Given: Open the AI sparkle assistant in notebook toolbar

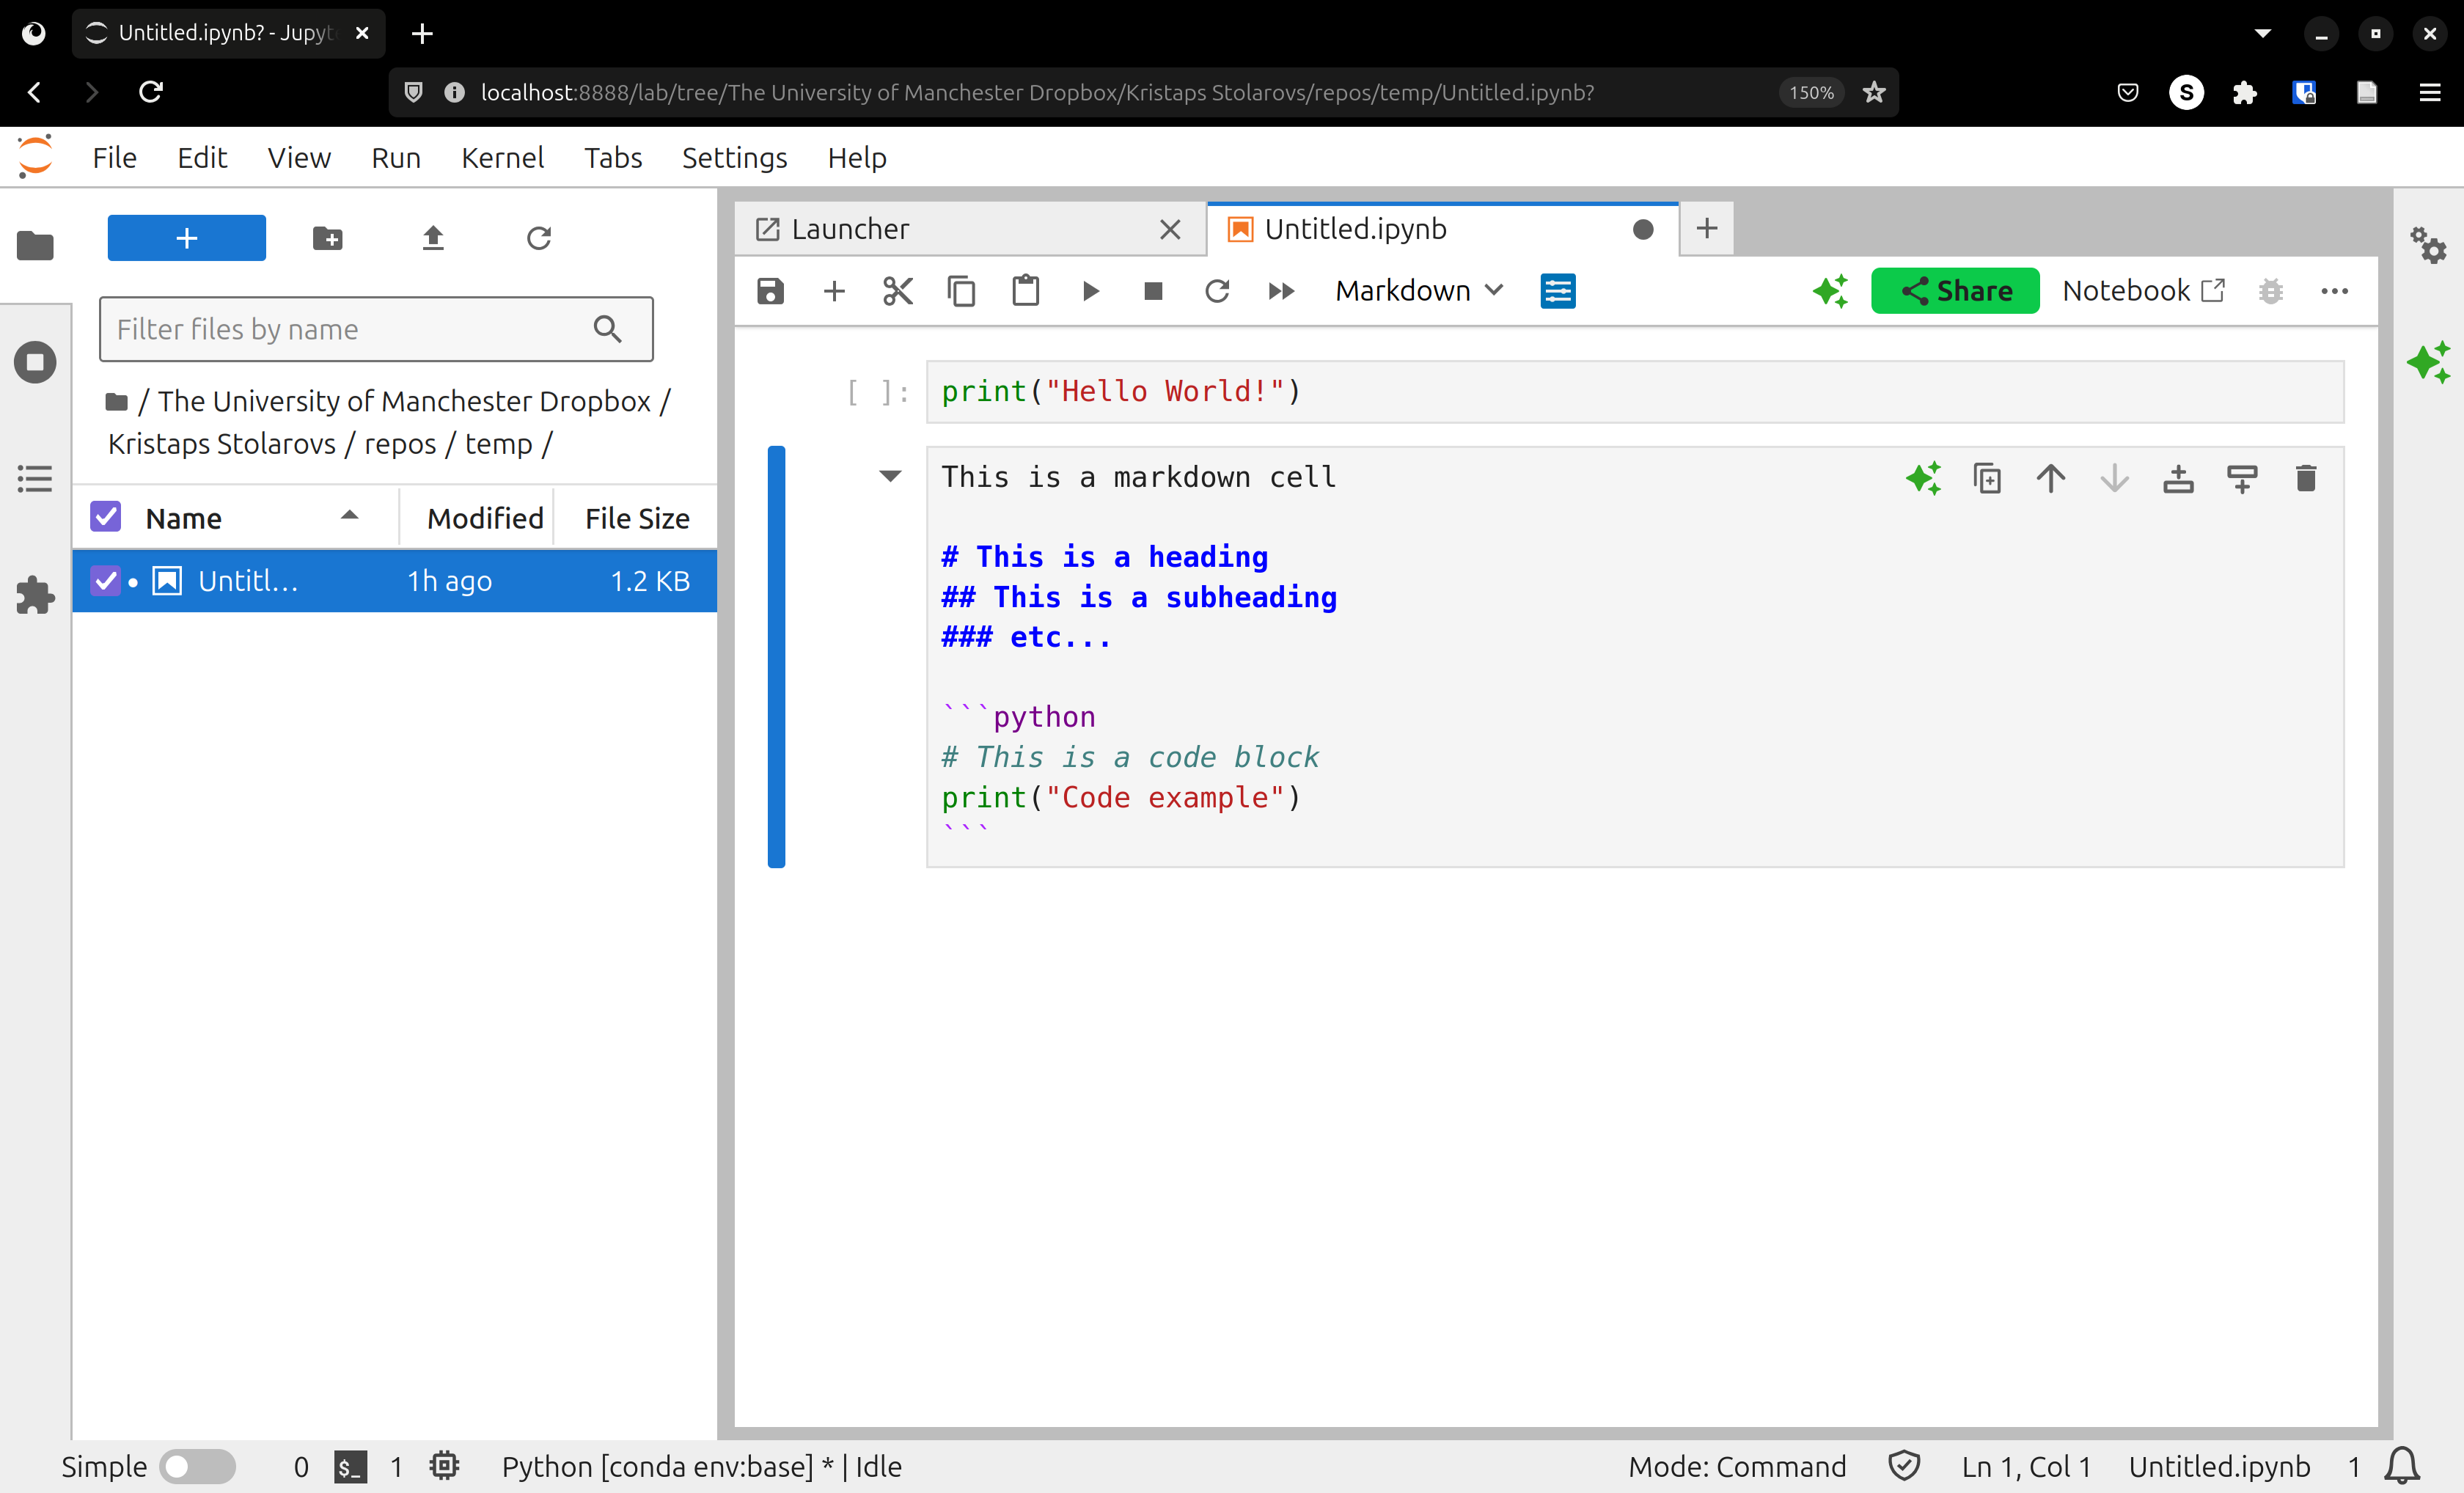Looking at the screenshot, I should tap(1830, 291).
